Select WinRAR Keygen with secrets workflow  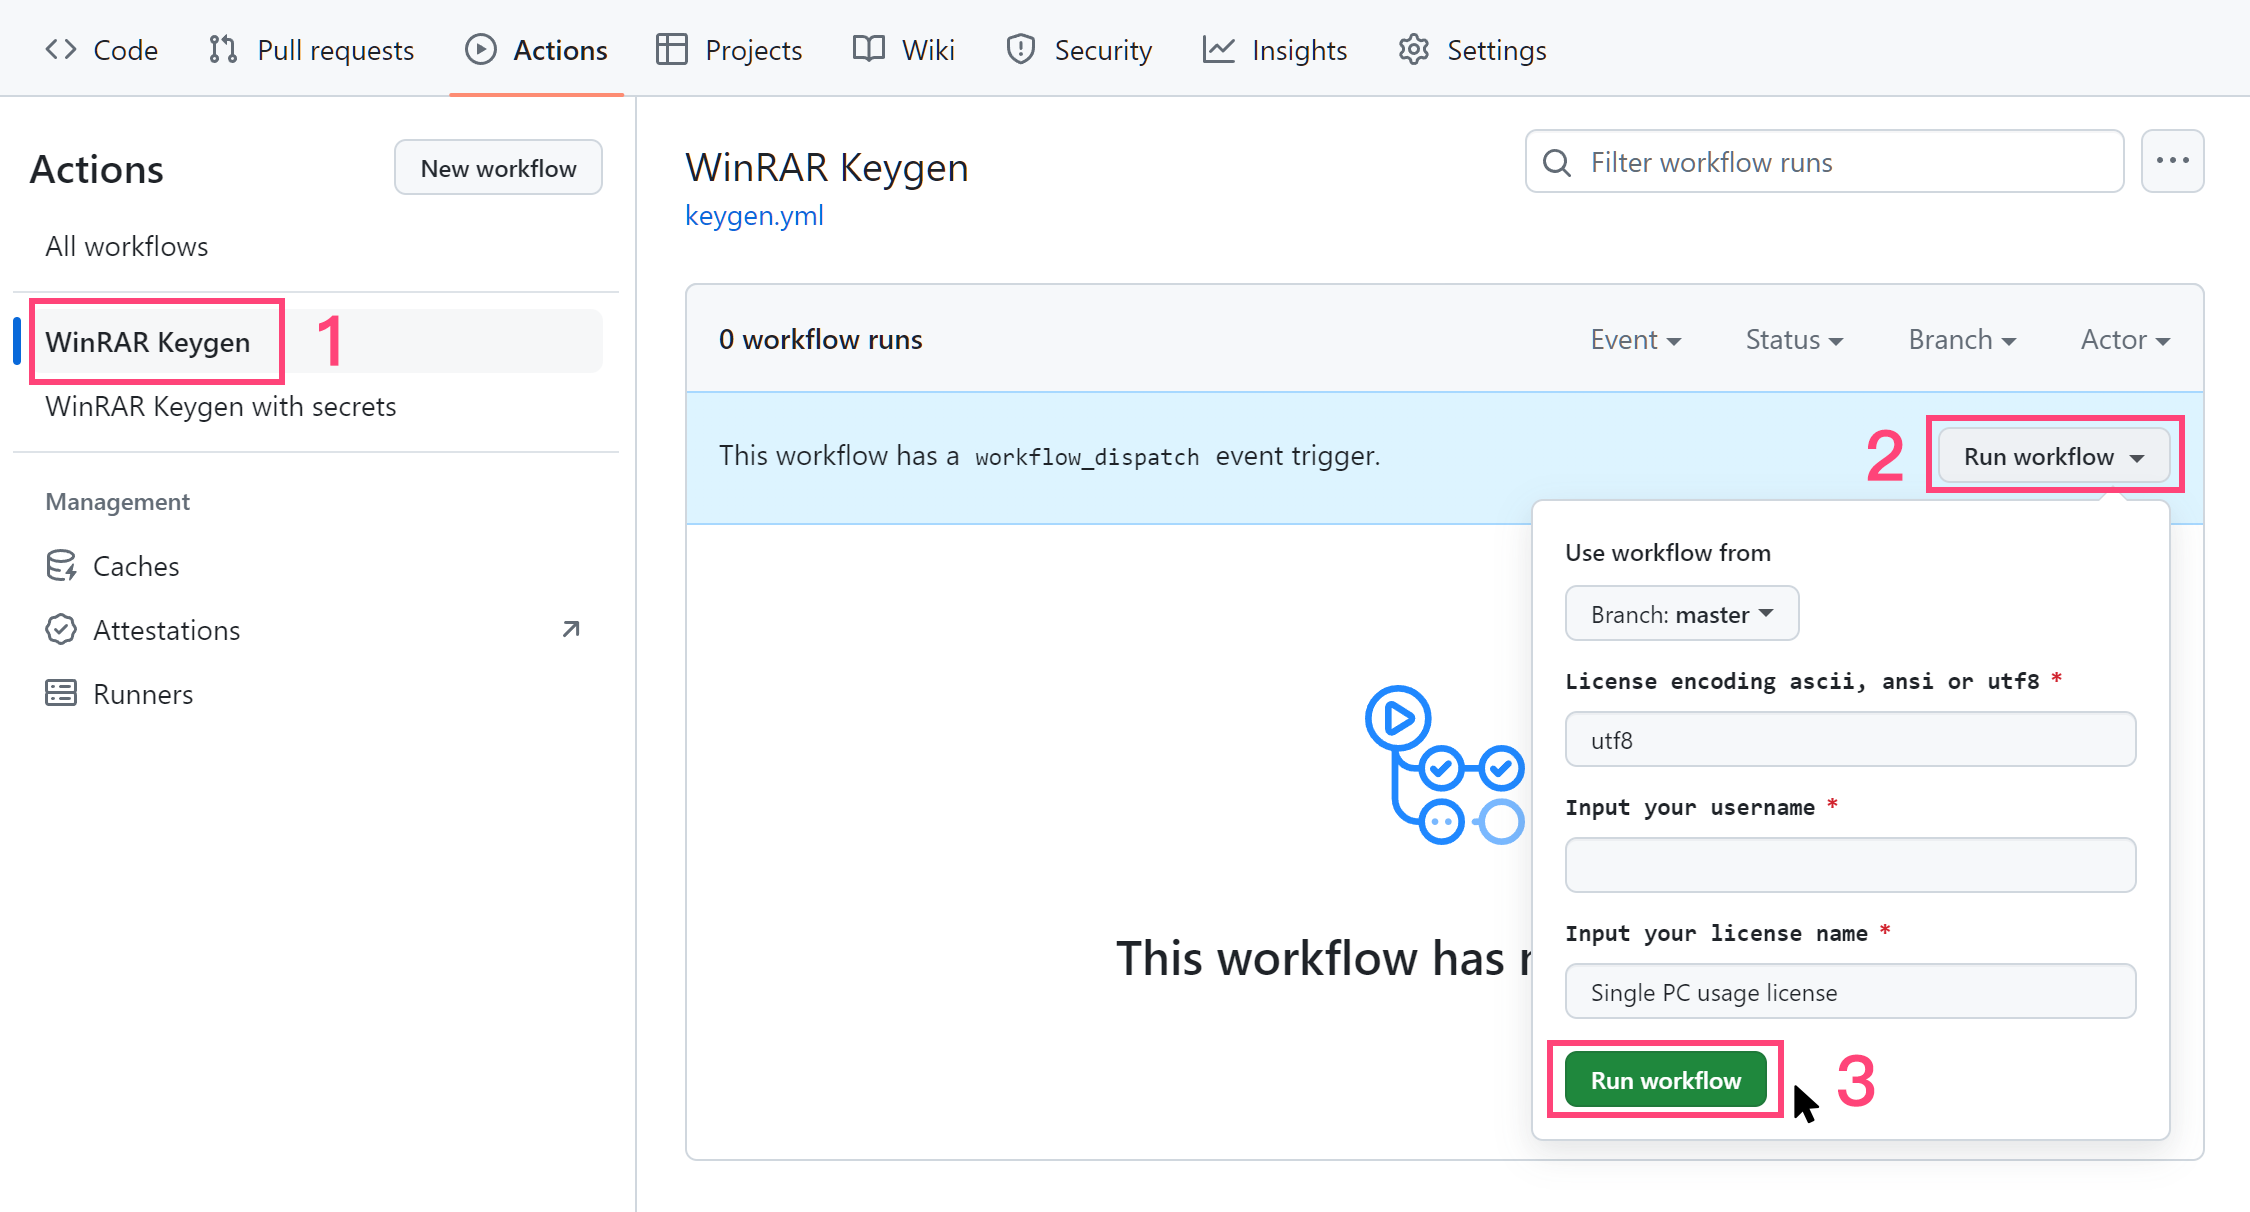(221, 406)
